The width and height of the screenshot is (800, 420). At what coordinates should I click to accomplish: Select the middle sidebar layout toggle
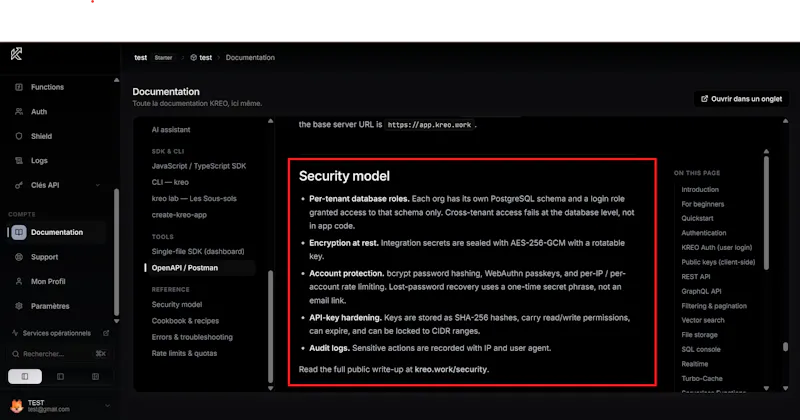click(60, 377)
